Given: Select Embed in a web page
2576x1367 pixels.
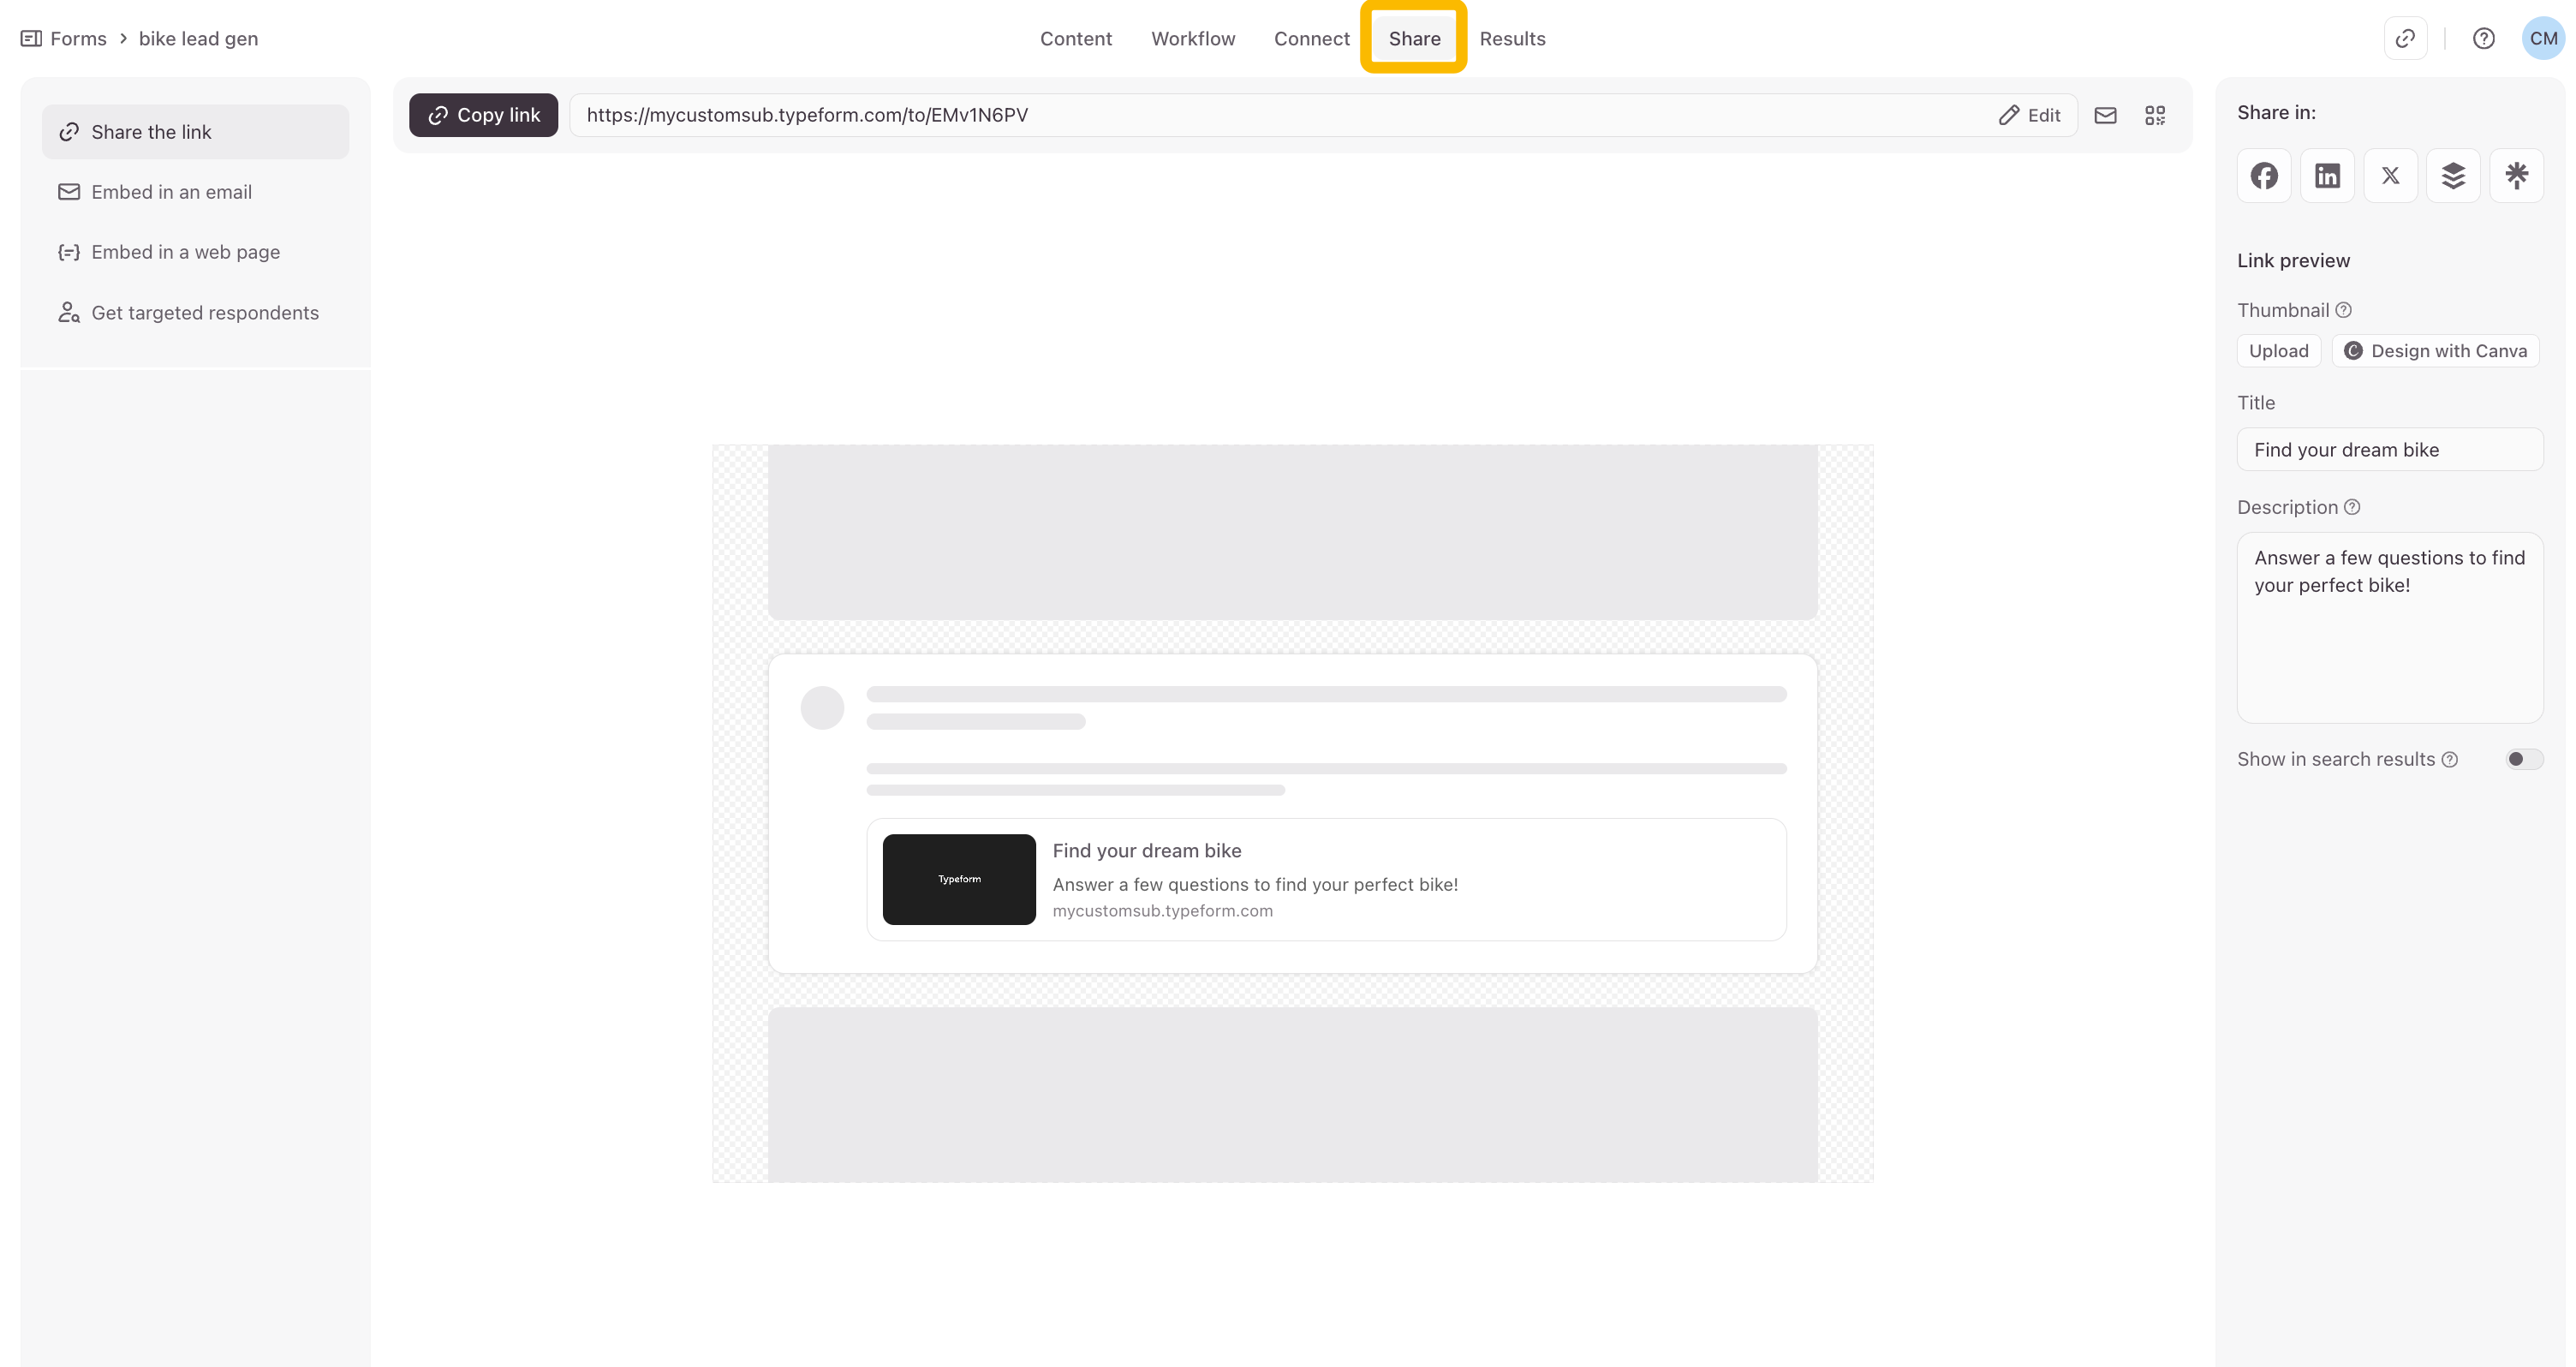Looking at the screenshot, I should [x=185, y=252].
